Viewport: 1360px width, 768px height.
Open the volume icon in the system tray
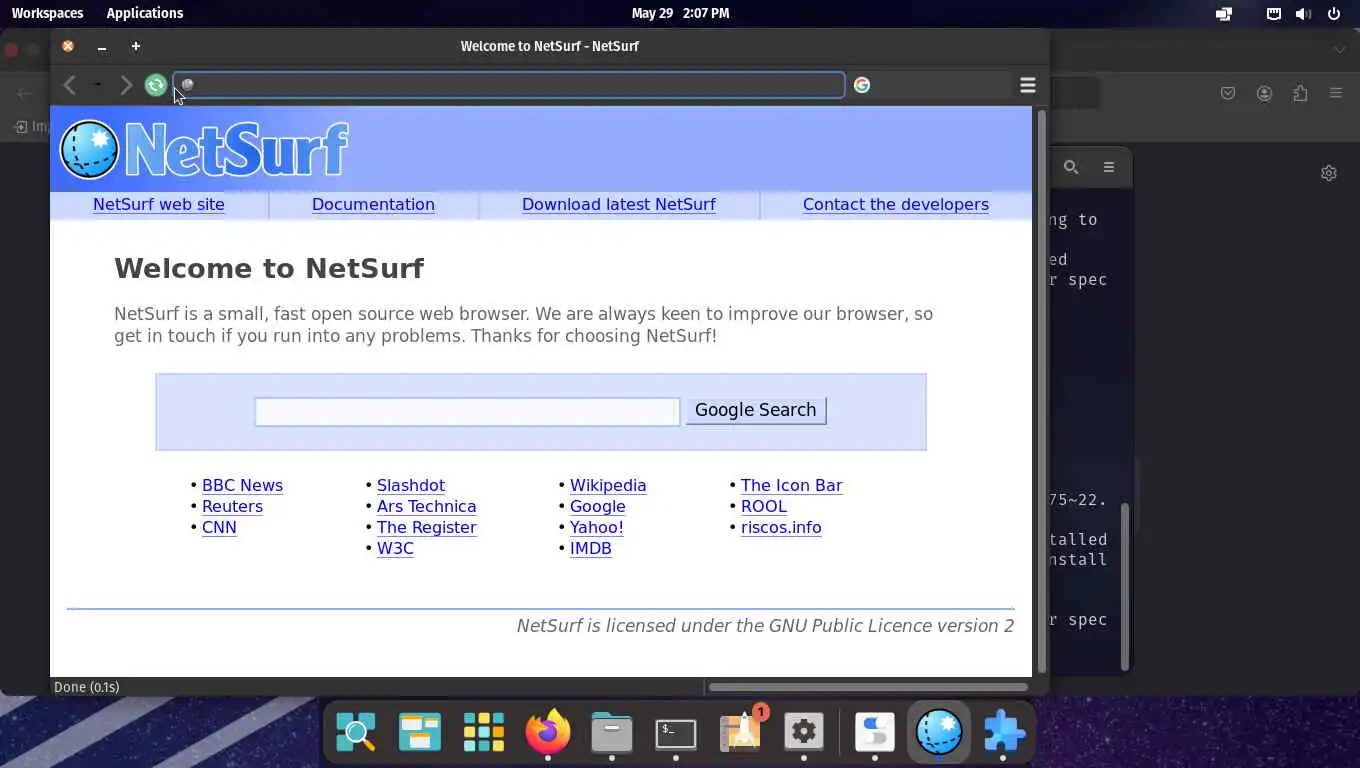[1303, 14]
